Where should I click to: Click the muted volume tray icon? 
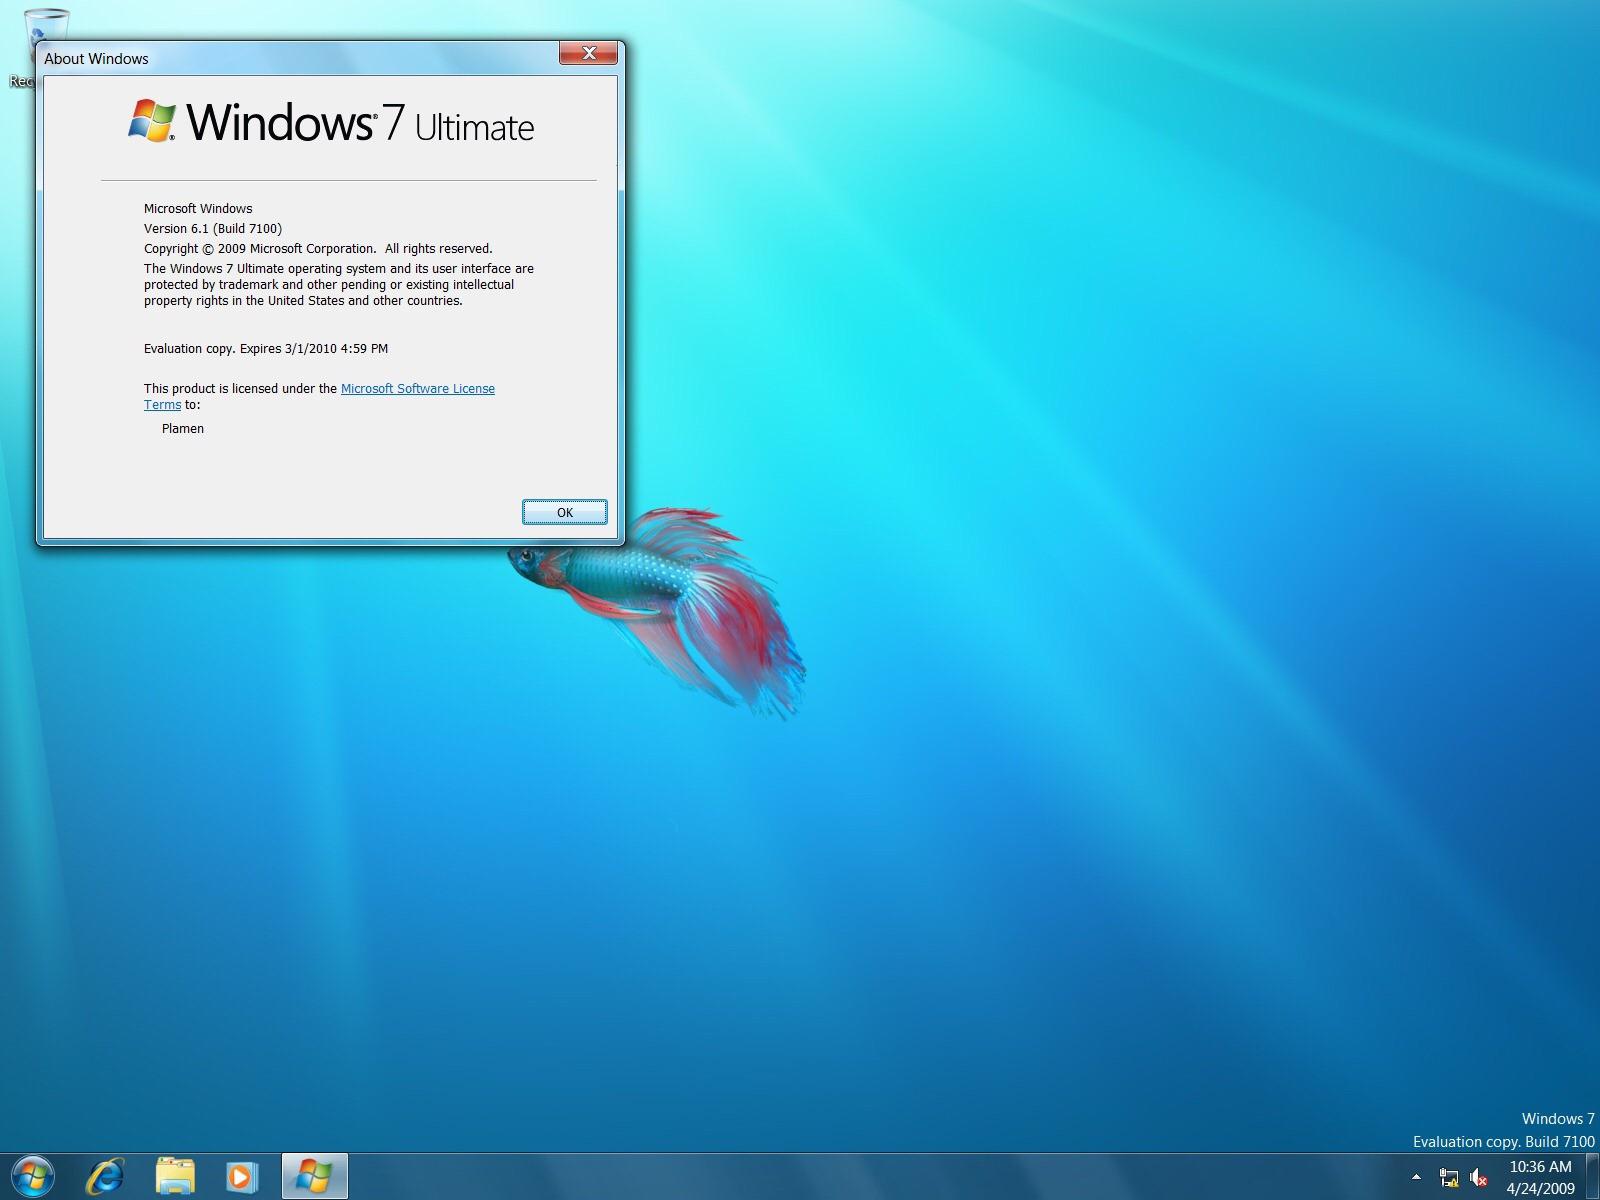click(1478, 1178)
